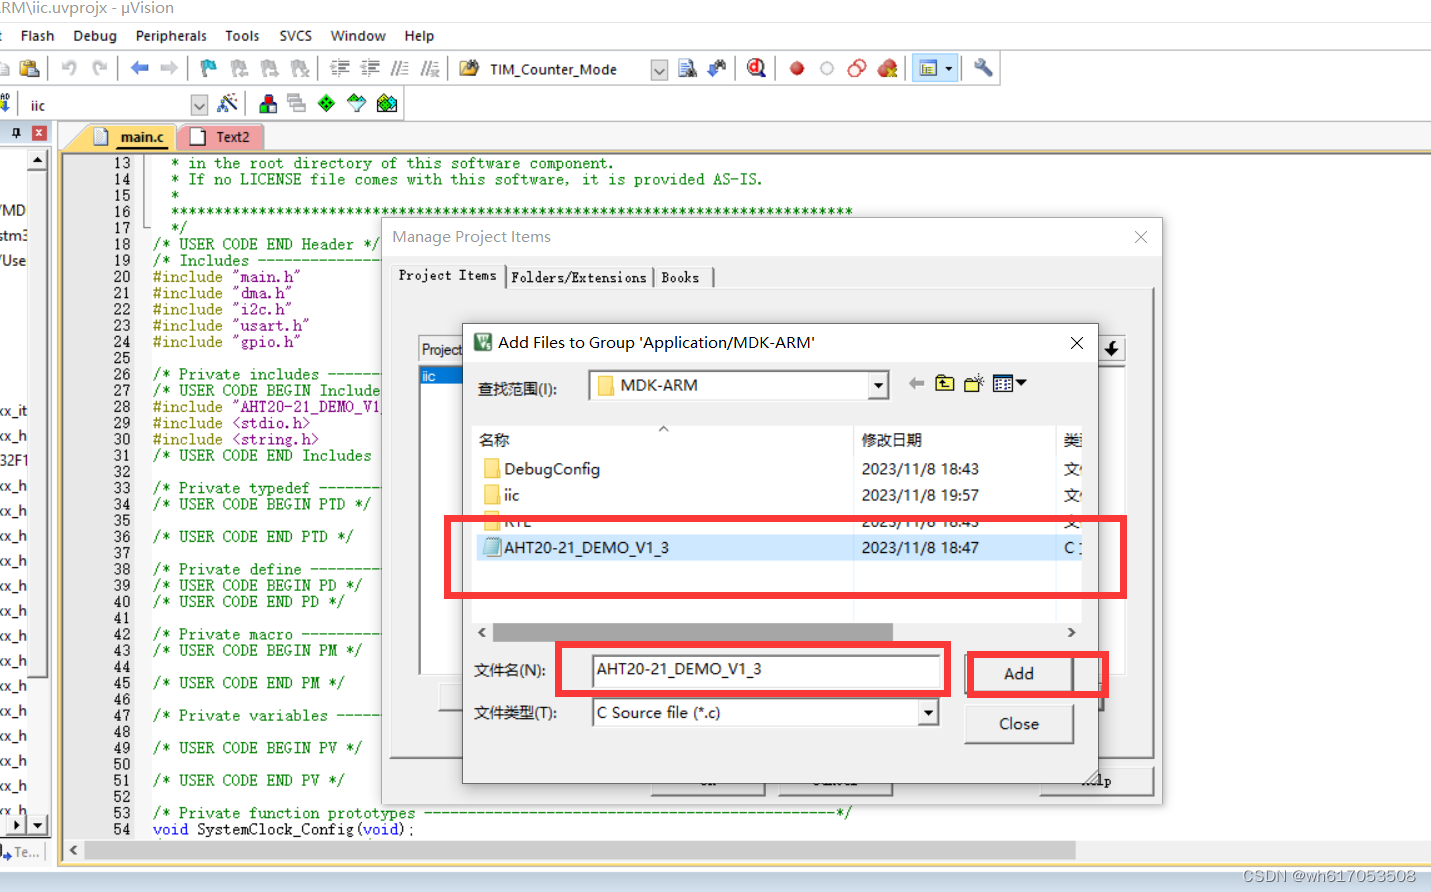Go up one folder level in file dialog

point(945,383)
